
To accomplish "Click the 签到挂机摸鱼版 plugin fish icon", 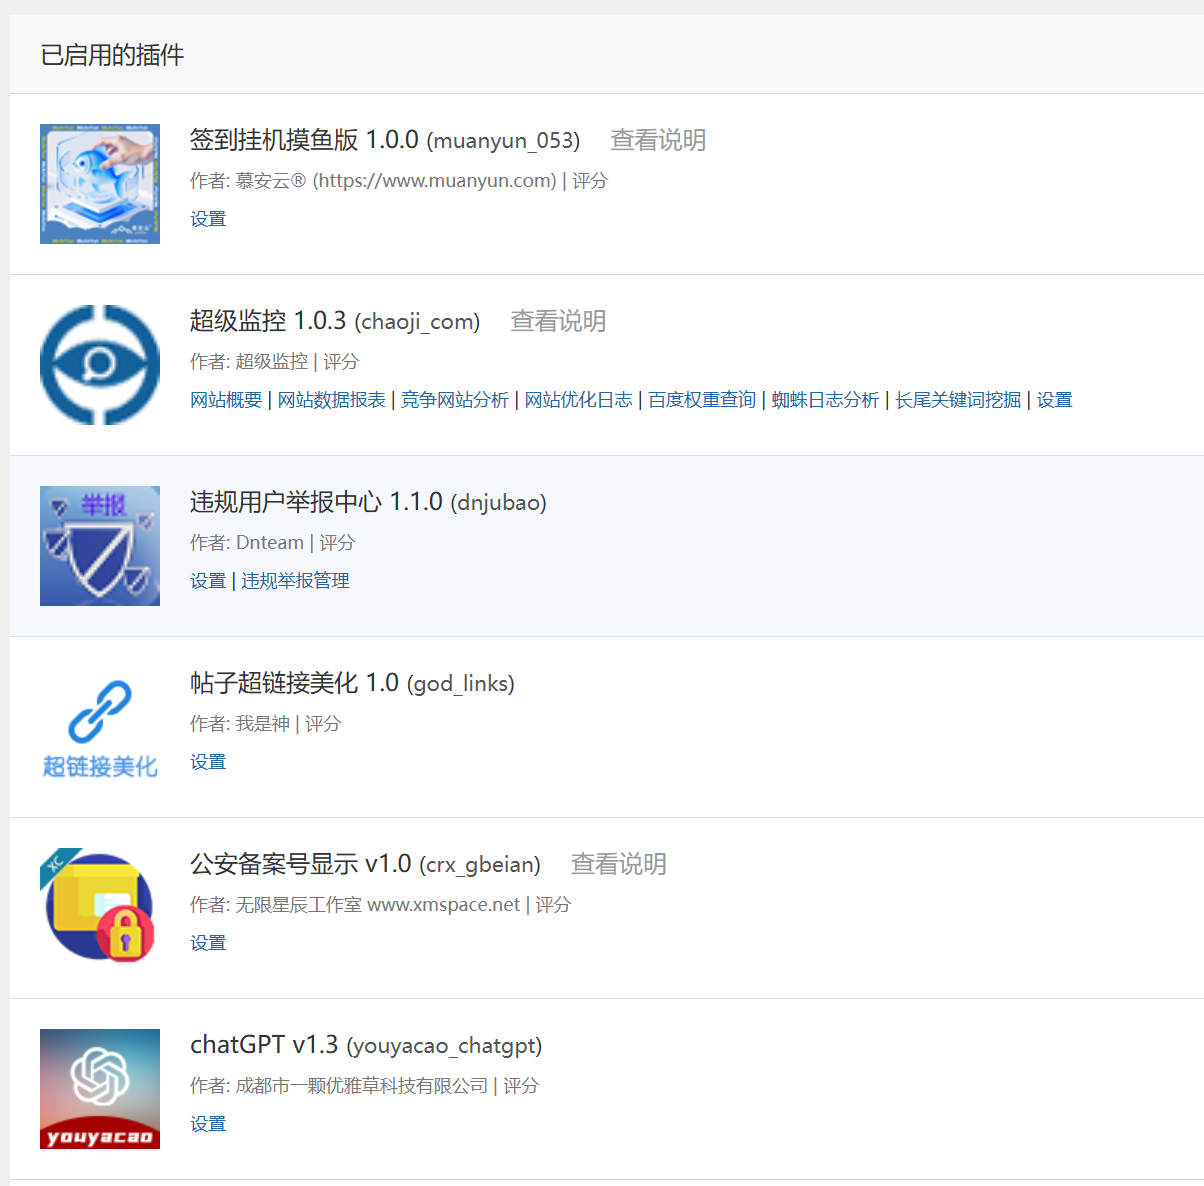I will 100,184.
